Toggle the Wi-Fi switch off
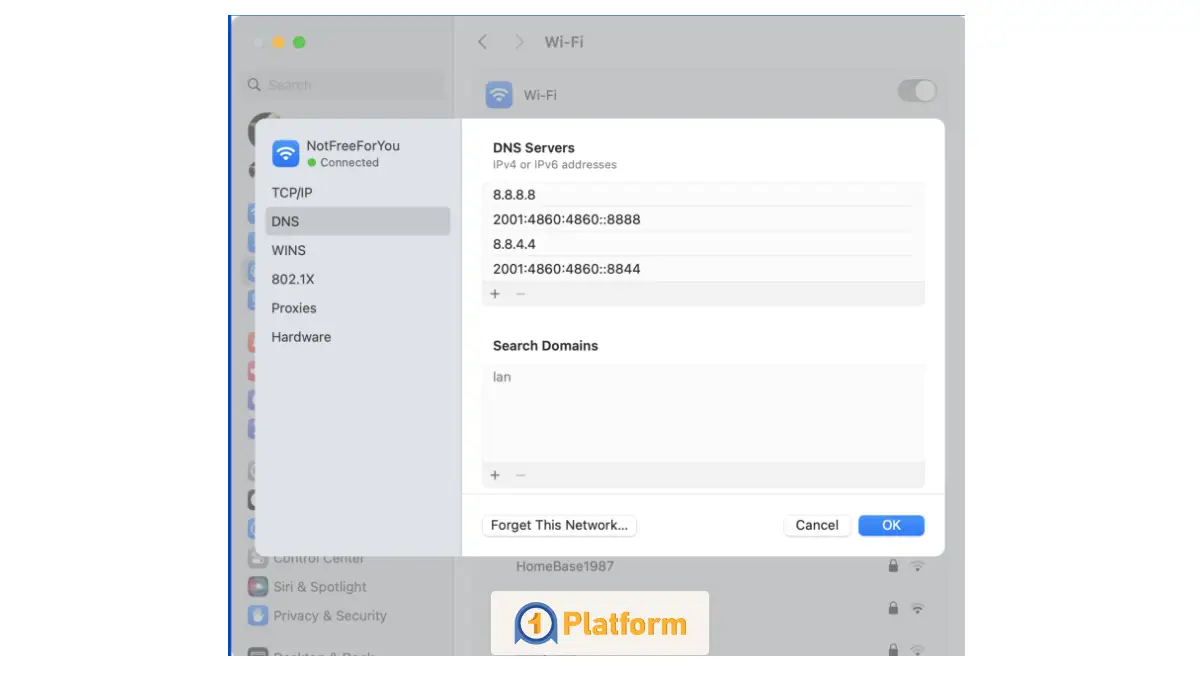 coord(916,90)
